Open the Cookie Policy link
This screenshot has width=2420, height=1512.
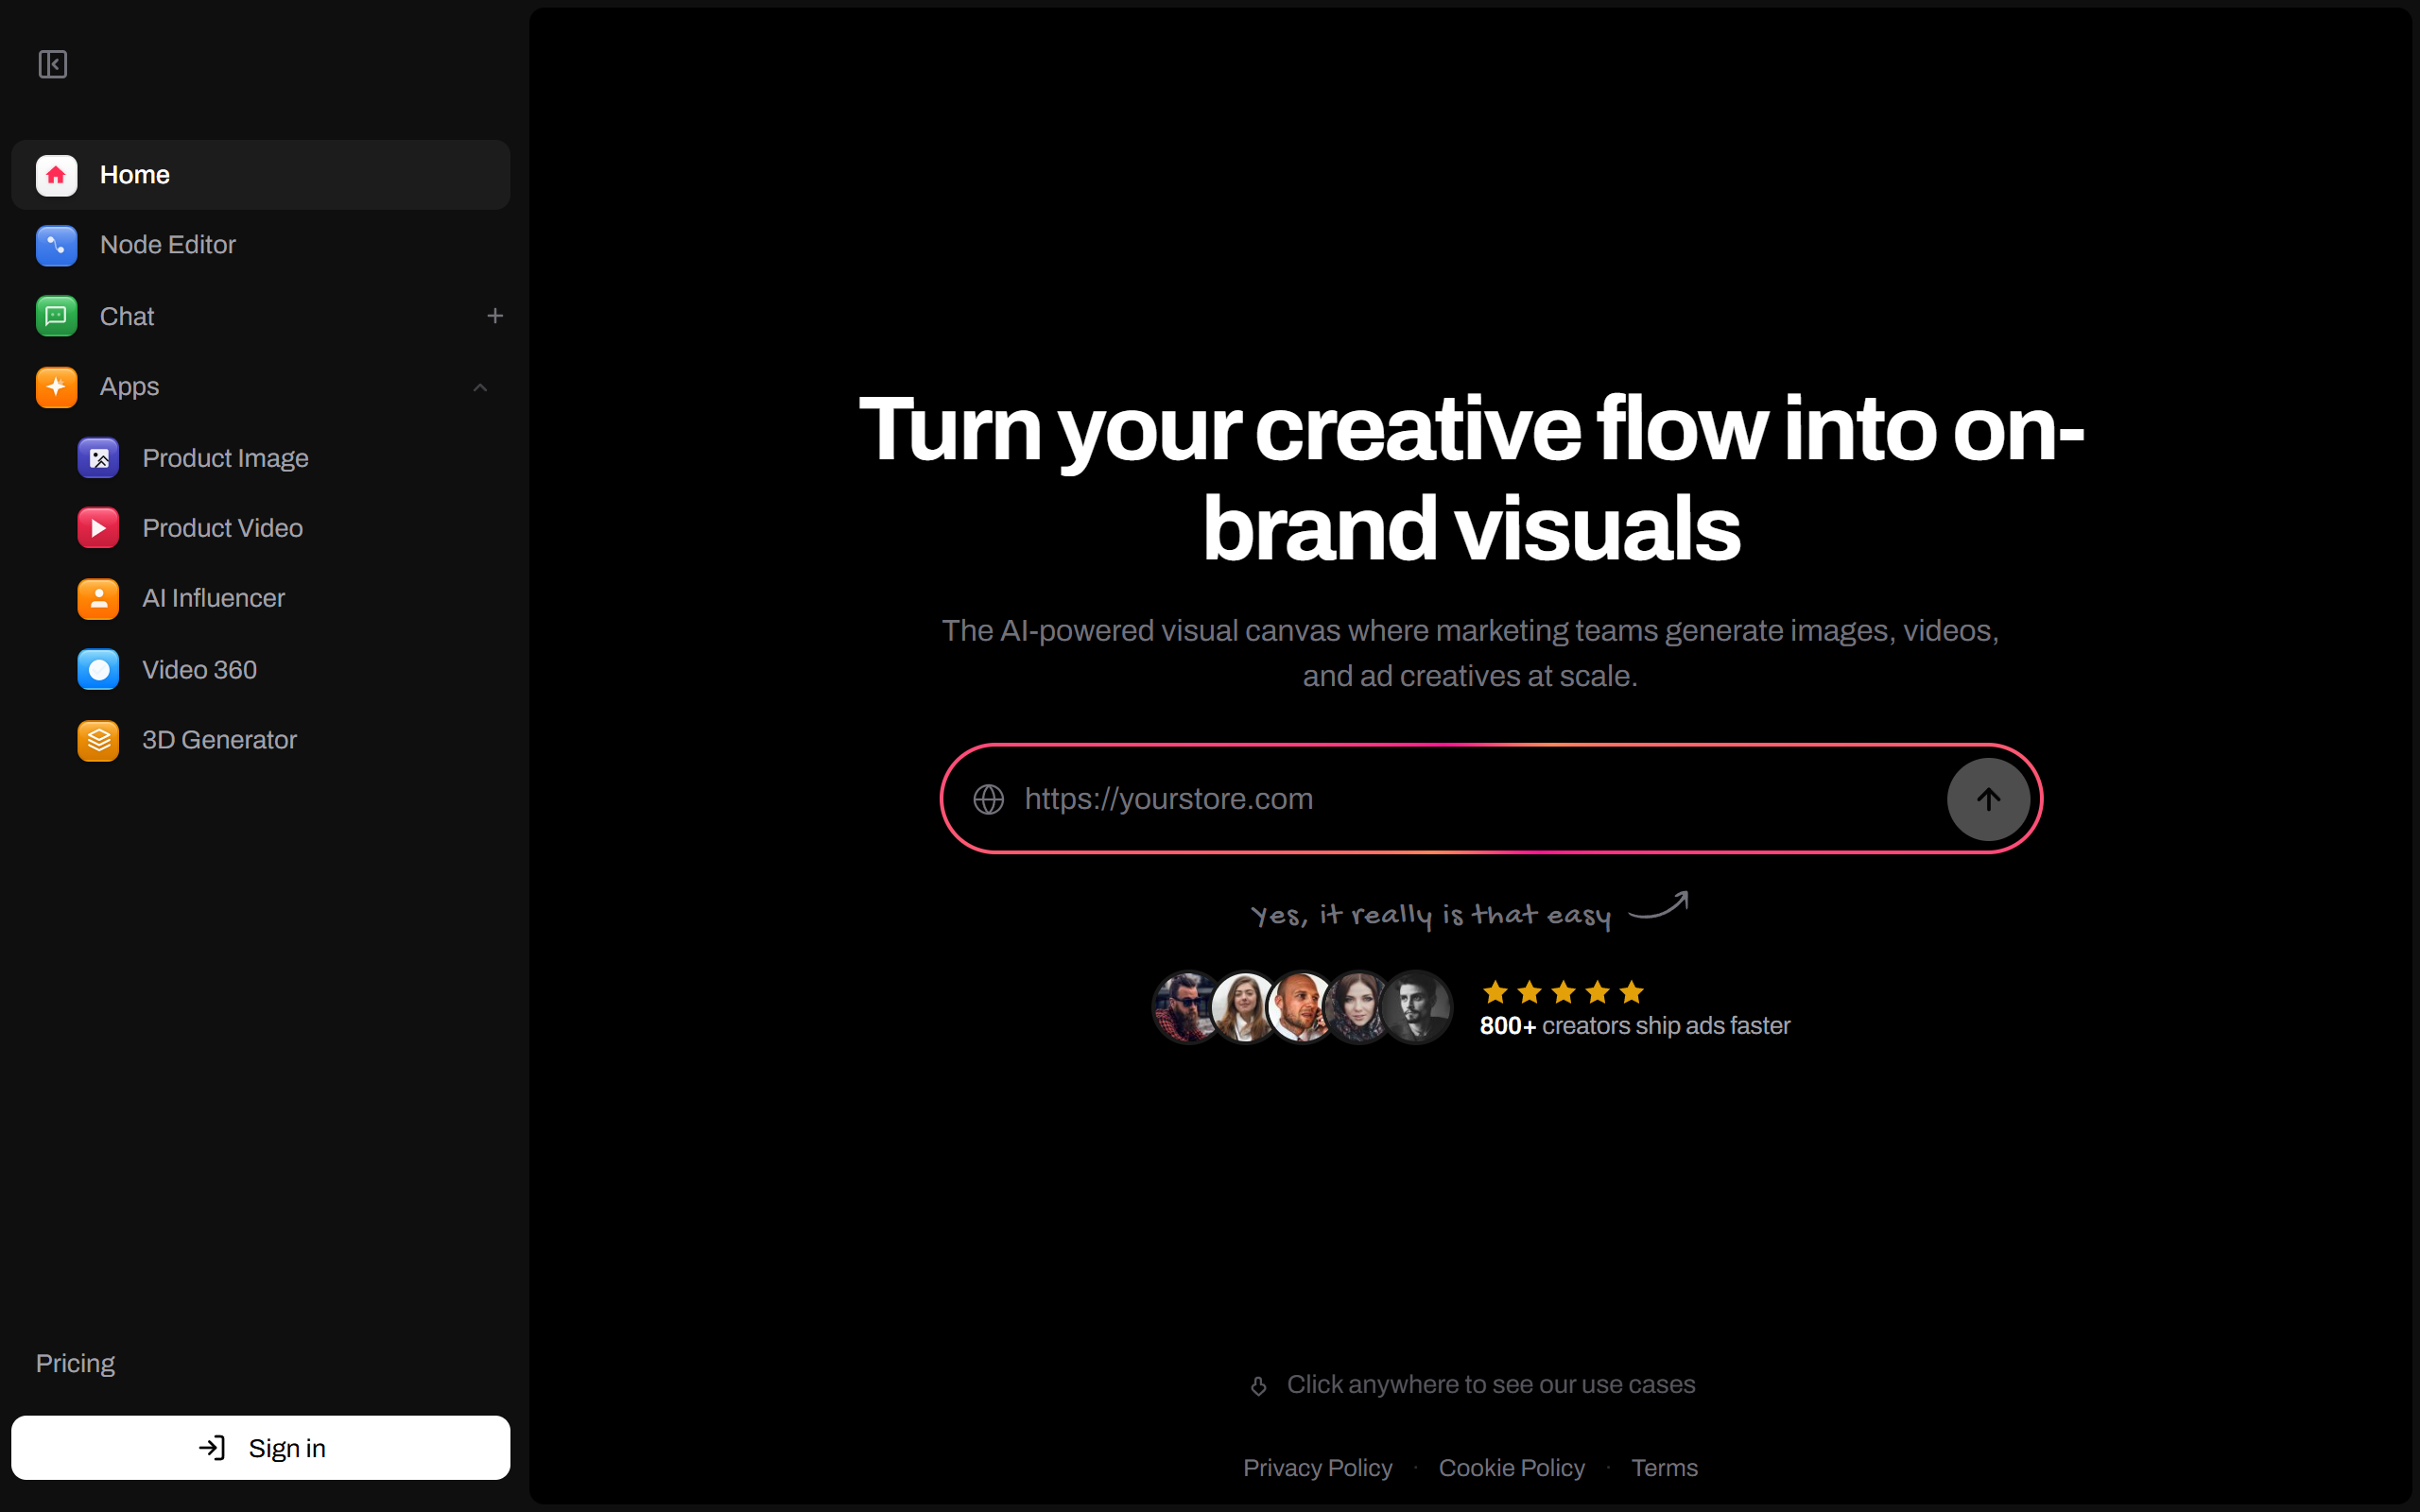(x=1511, y=1468)
